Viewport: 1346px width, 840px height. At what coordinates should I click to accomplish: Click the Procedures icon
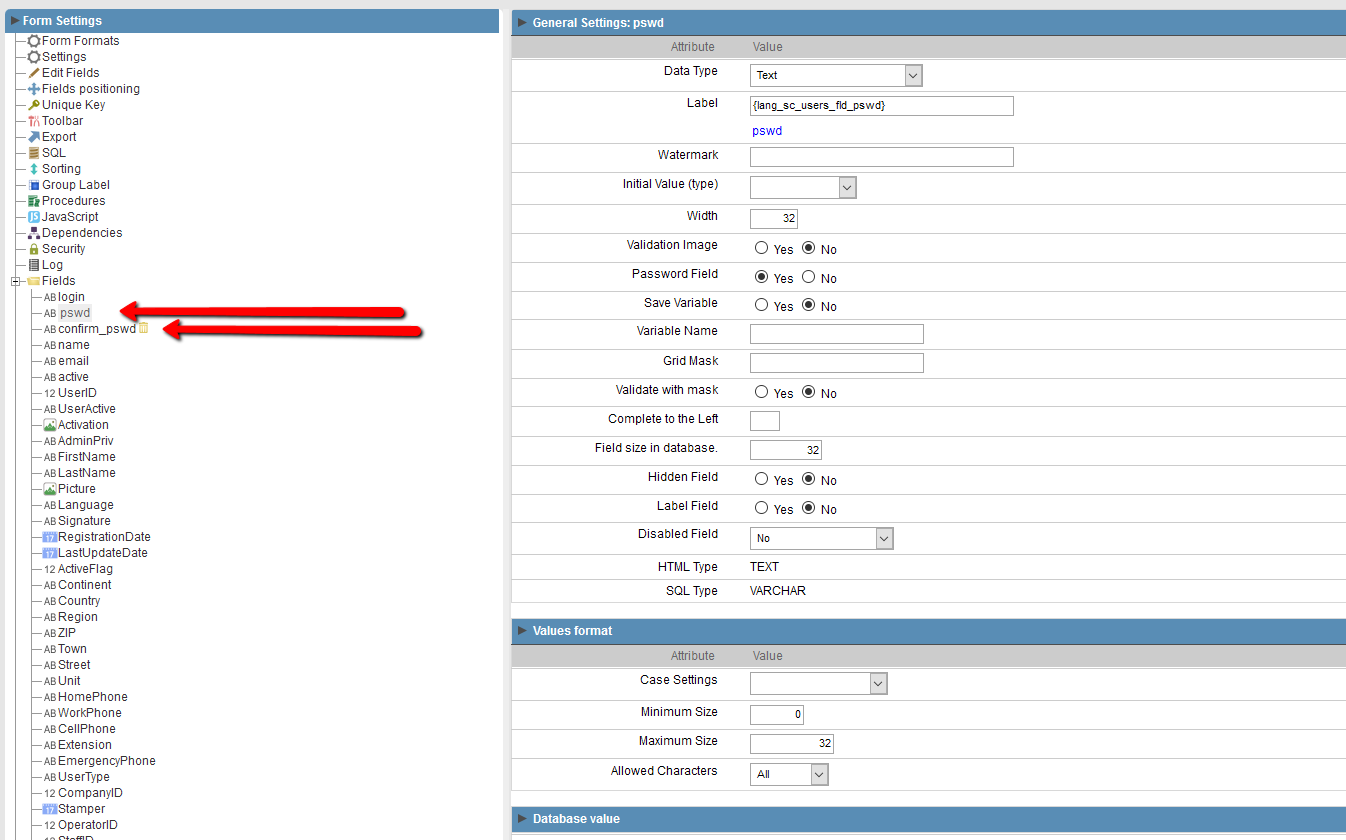(34, 201)
